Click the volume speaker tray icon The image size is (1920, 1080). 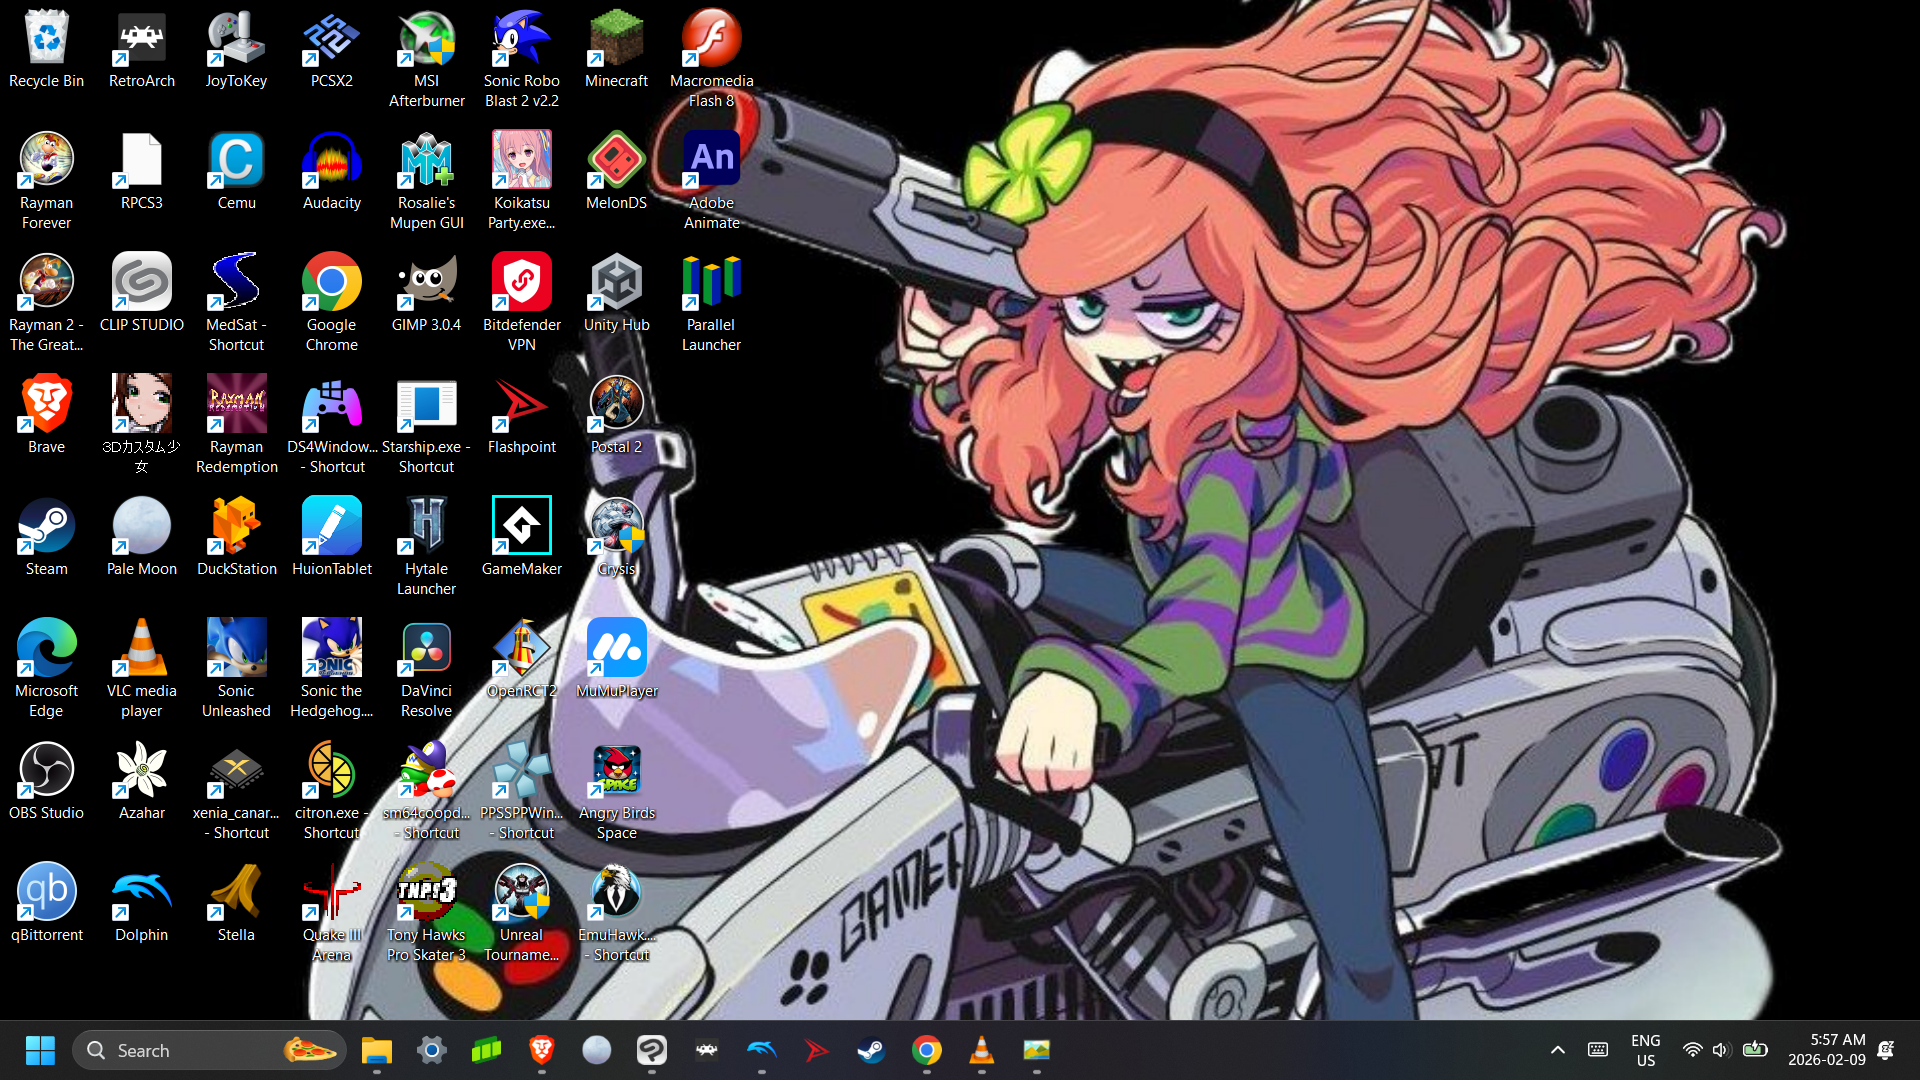point(1720,1050)
